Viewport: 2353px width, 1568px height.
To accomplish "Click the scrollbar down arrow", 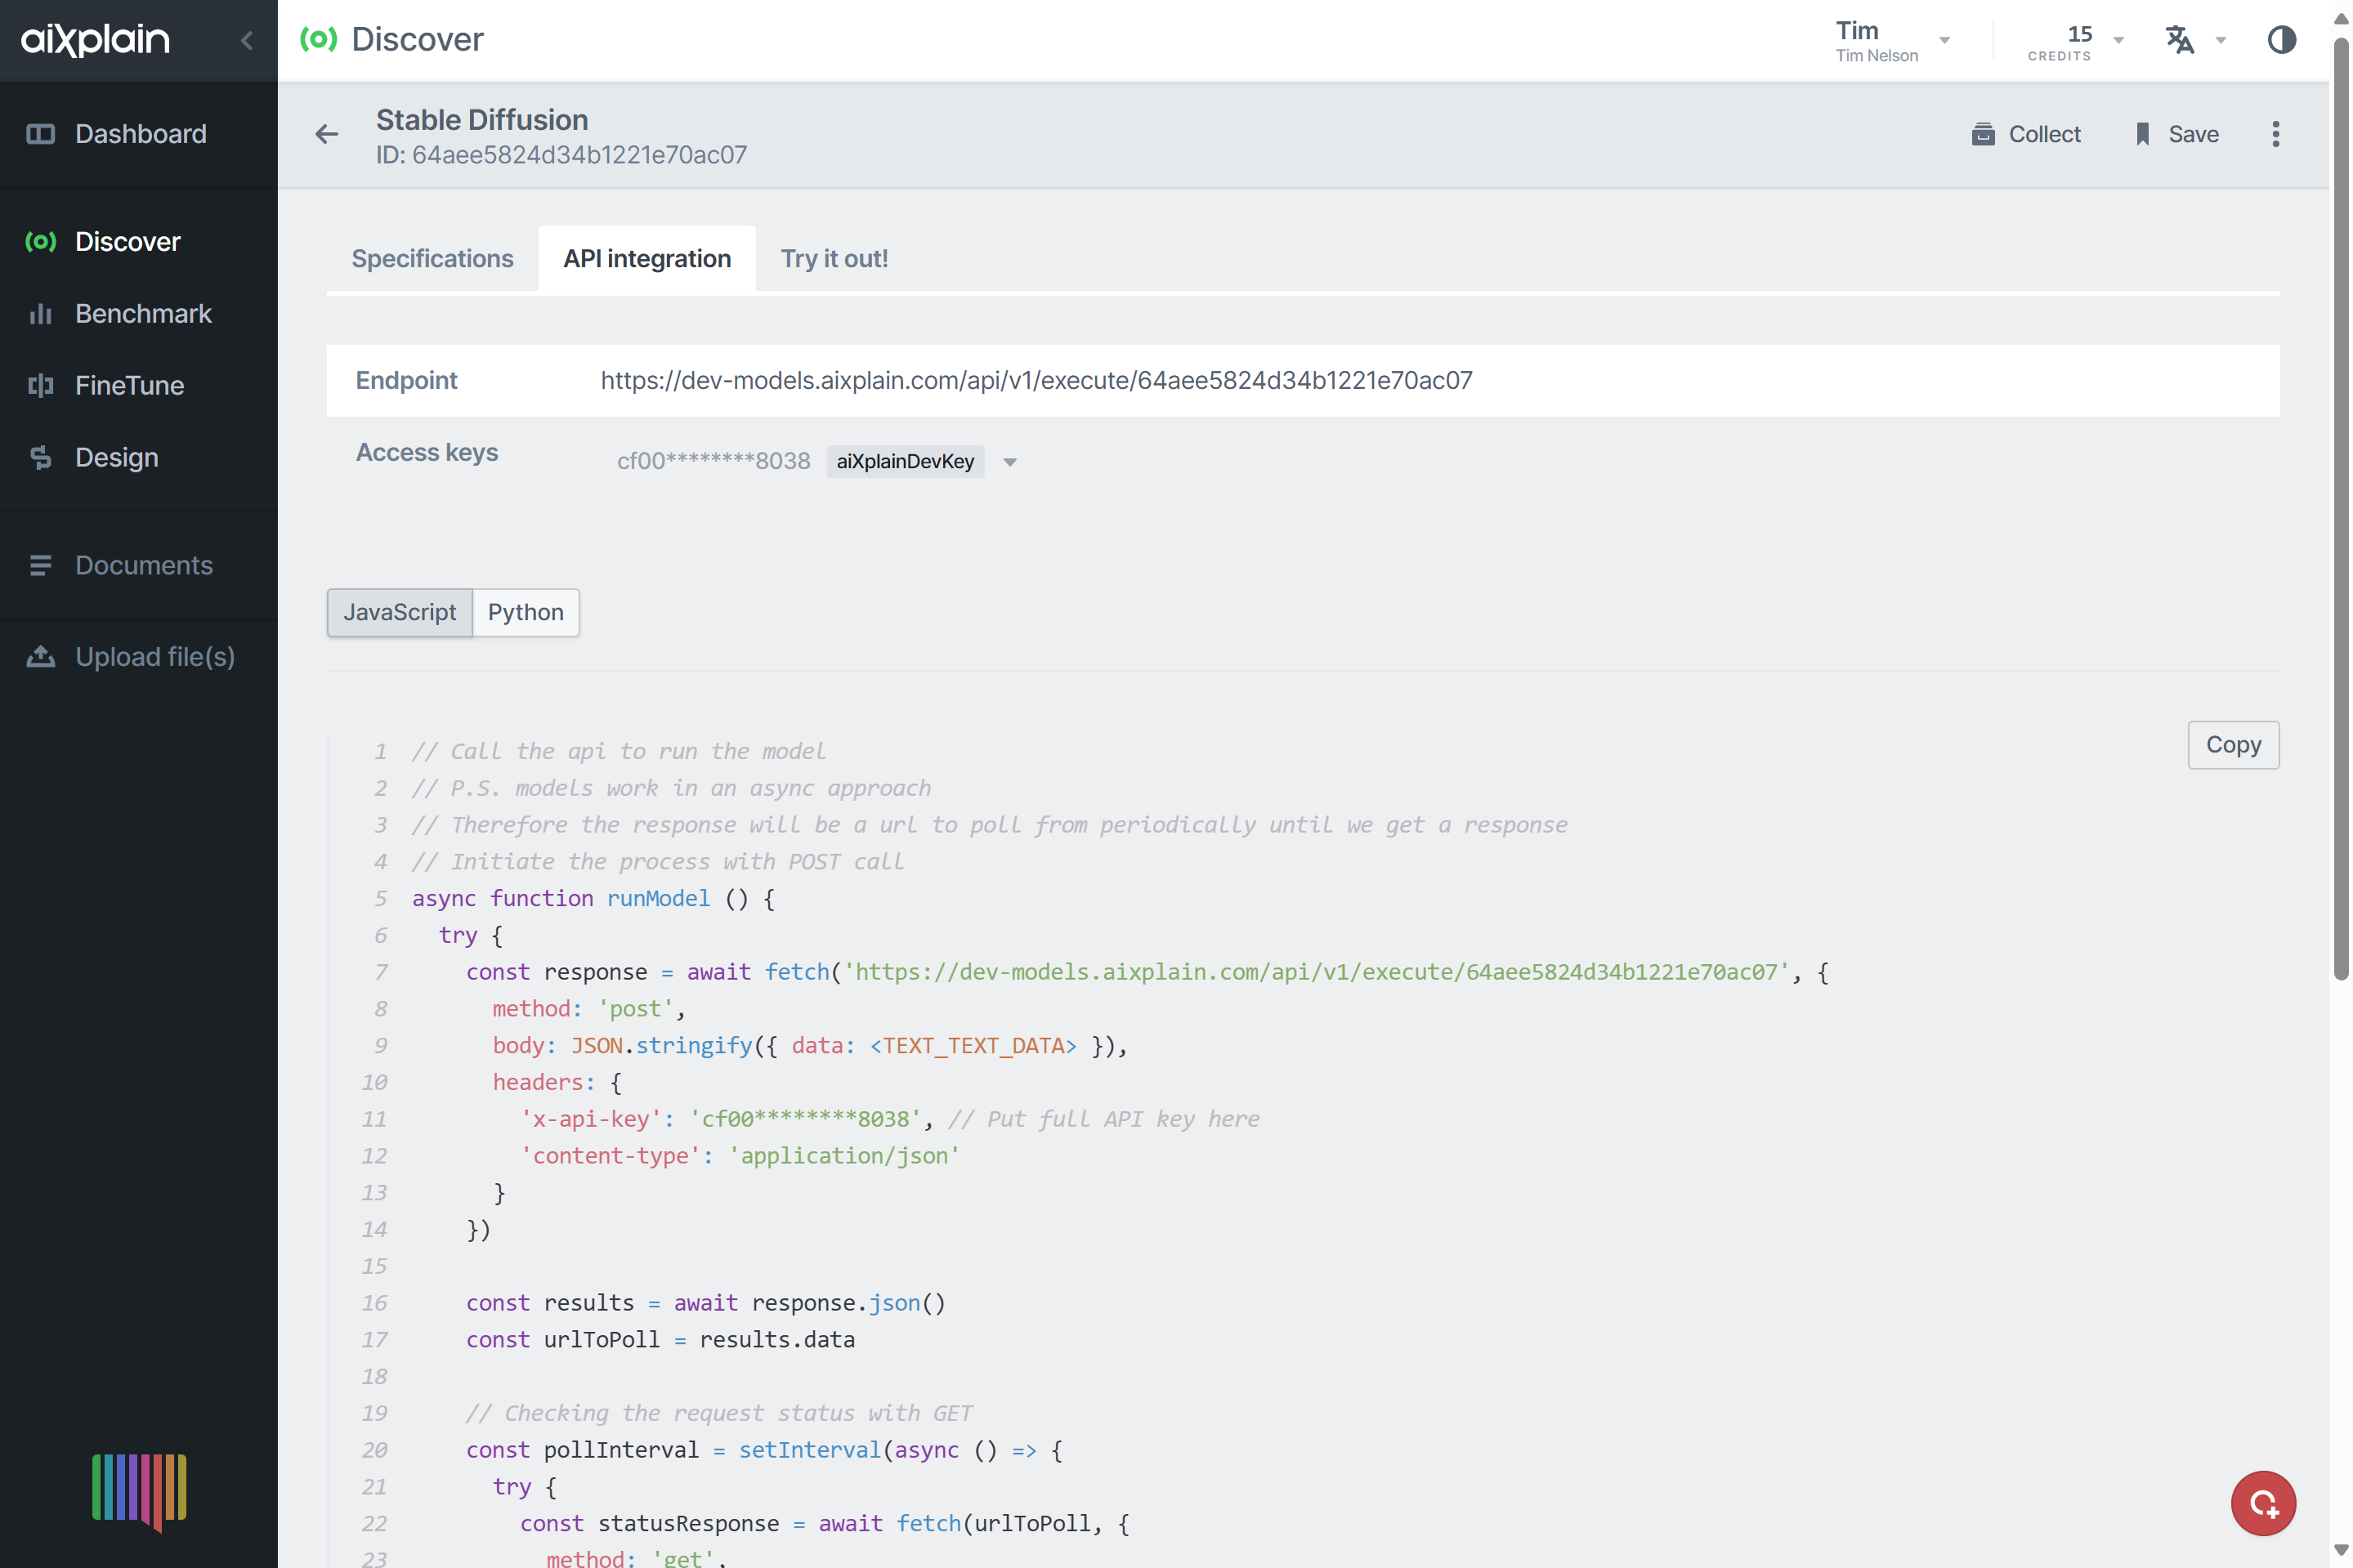I will pyautogui.click(x=2341, y=1550).
